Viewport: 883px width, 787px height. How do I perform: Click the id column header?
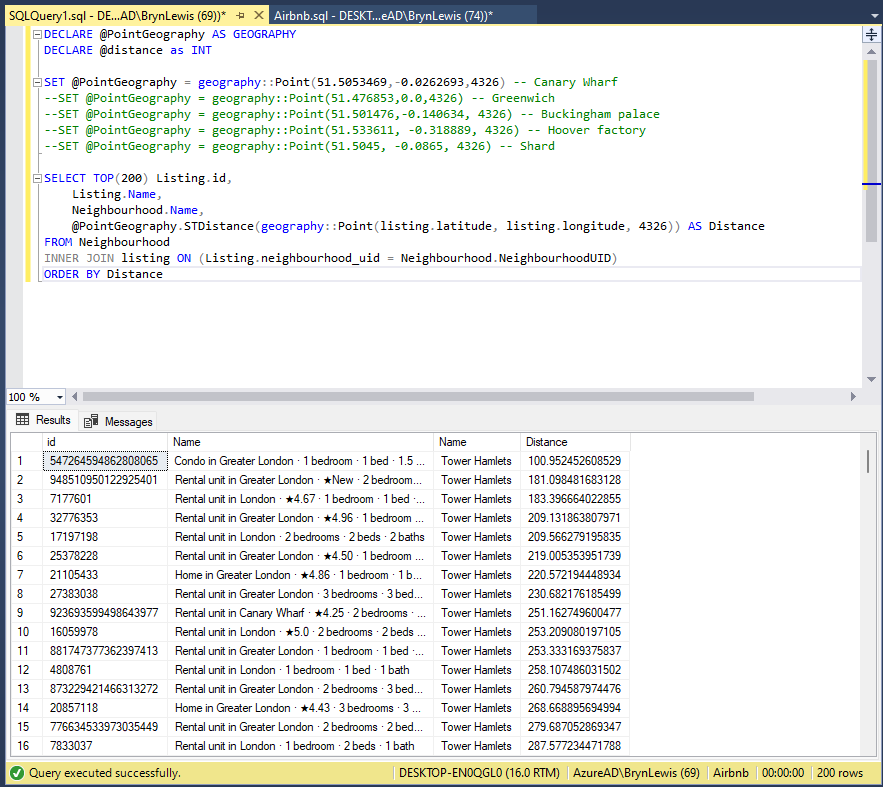click(x=104, y=442)
